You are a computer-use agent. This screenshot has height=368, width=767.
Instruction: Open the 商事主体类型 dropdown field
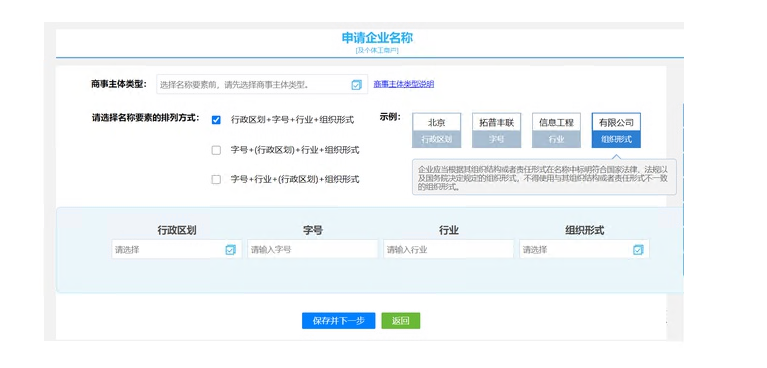(262, 85)
